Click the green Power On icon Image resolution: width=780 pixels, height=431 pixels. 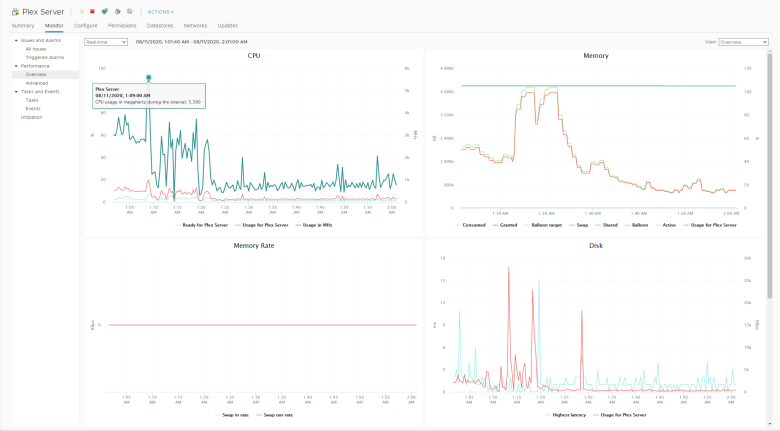(81, 12)
